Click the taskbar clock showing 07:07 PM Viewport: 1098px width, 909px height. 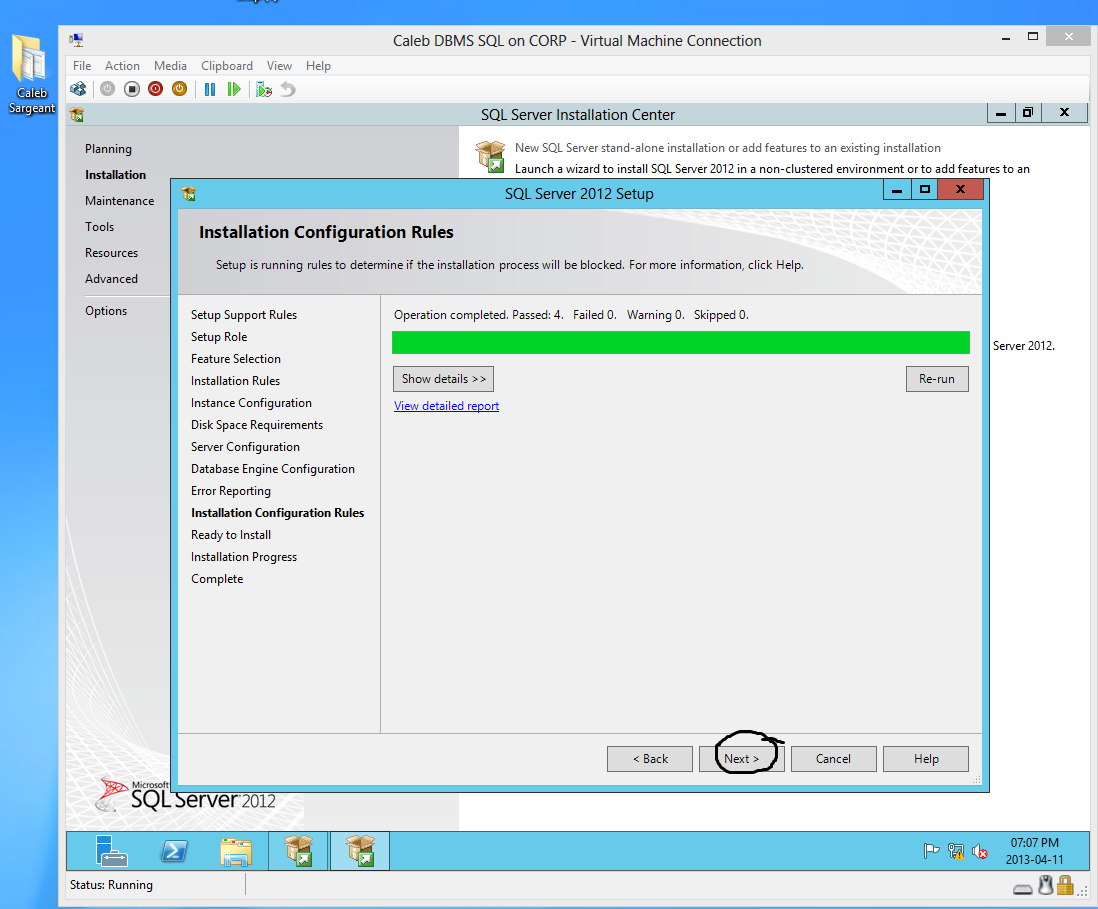point(1034,851)
